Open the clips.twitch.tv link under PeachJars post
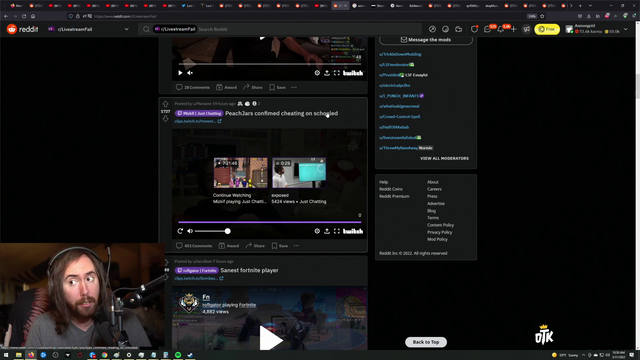The image size is (640, 360). click(x=198, y=121)
